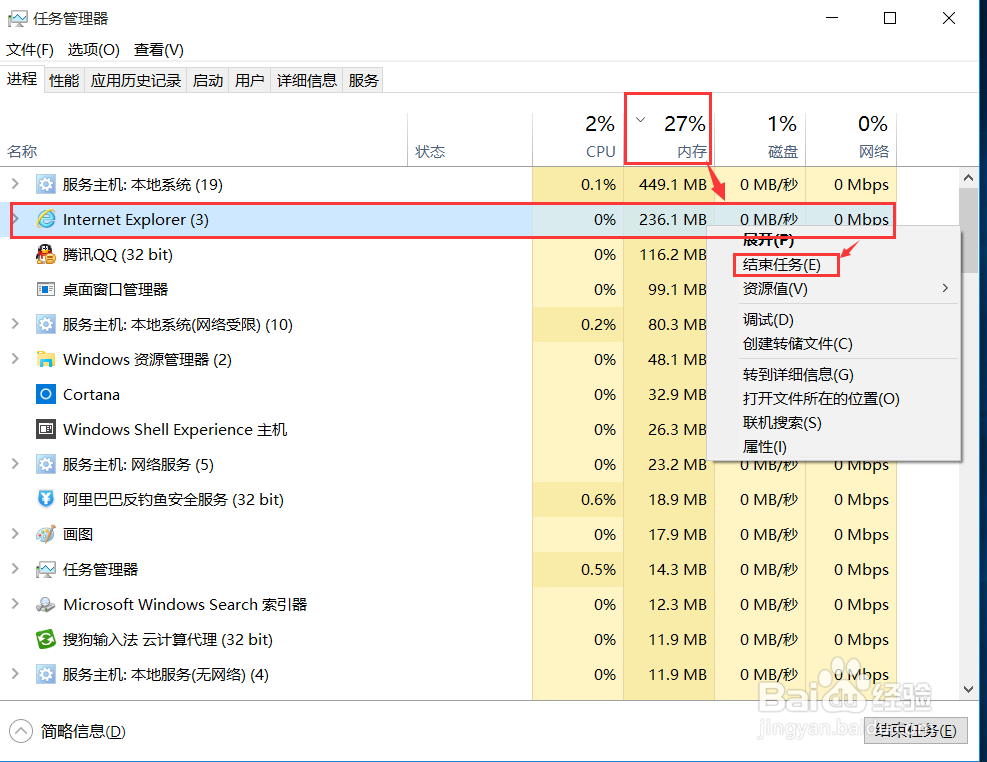
Task: Click gear icon of 服务主机: 本地系统(网络受限) (10)
Action: pyautogui.click(x=45, y=324)
